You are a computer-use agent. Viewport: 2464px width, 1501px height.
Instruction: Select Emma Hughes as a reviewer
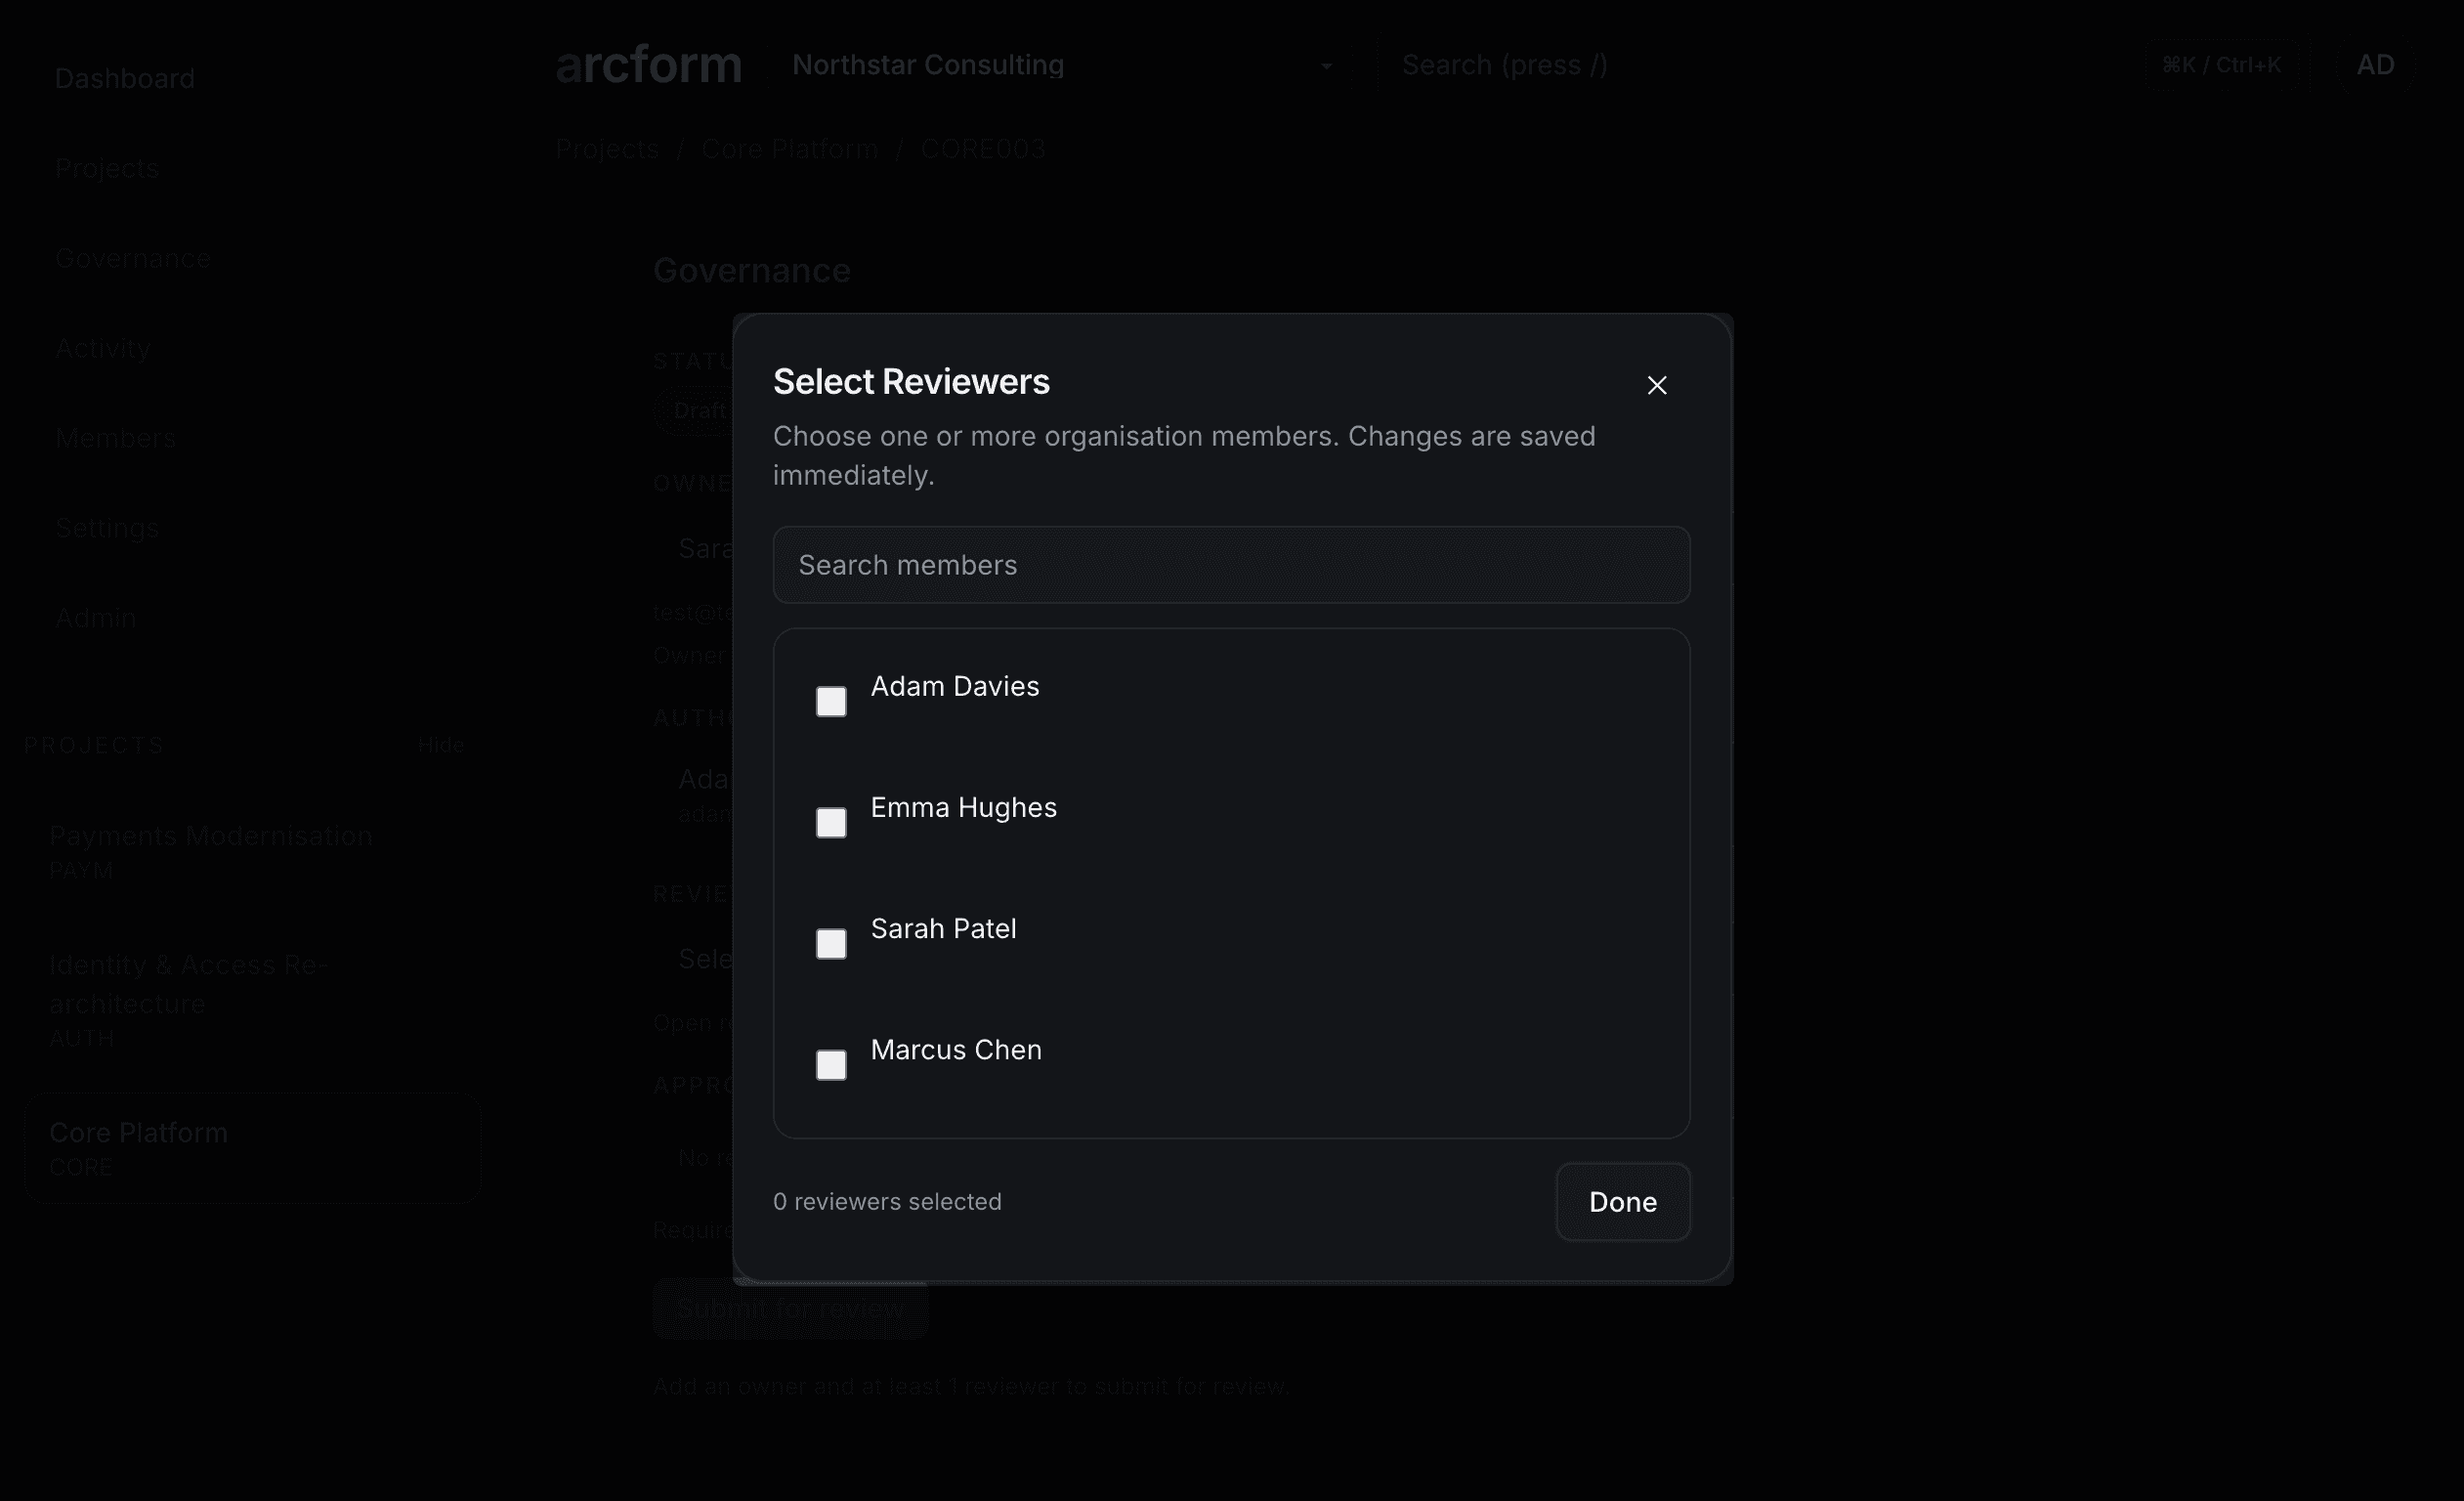click(831, 822)
